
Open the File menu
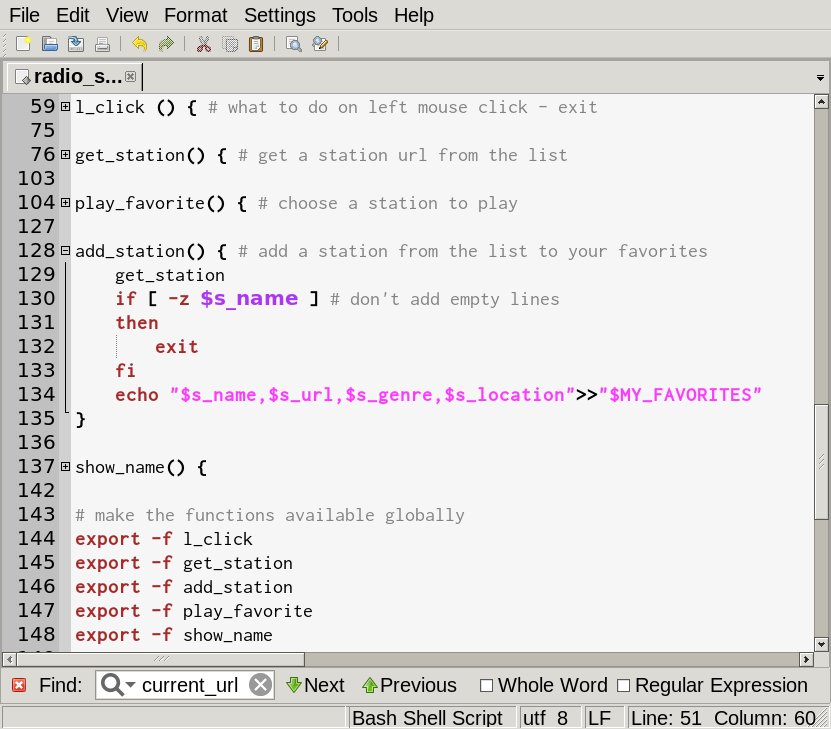[24, 15]
